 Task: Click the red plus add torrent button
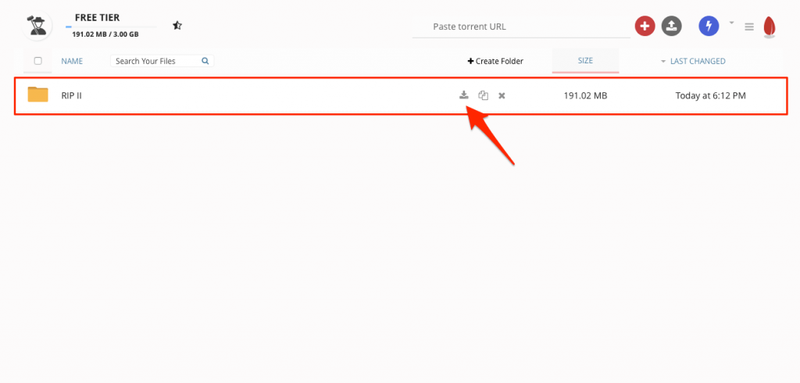click(645, 26)
